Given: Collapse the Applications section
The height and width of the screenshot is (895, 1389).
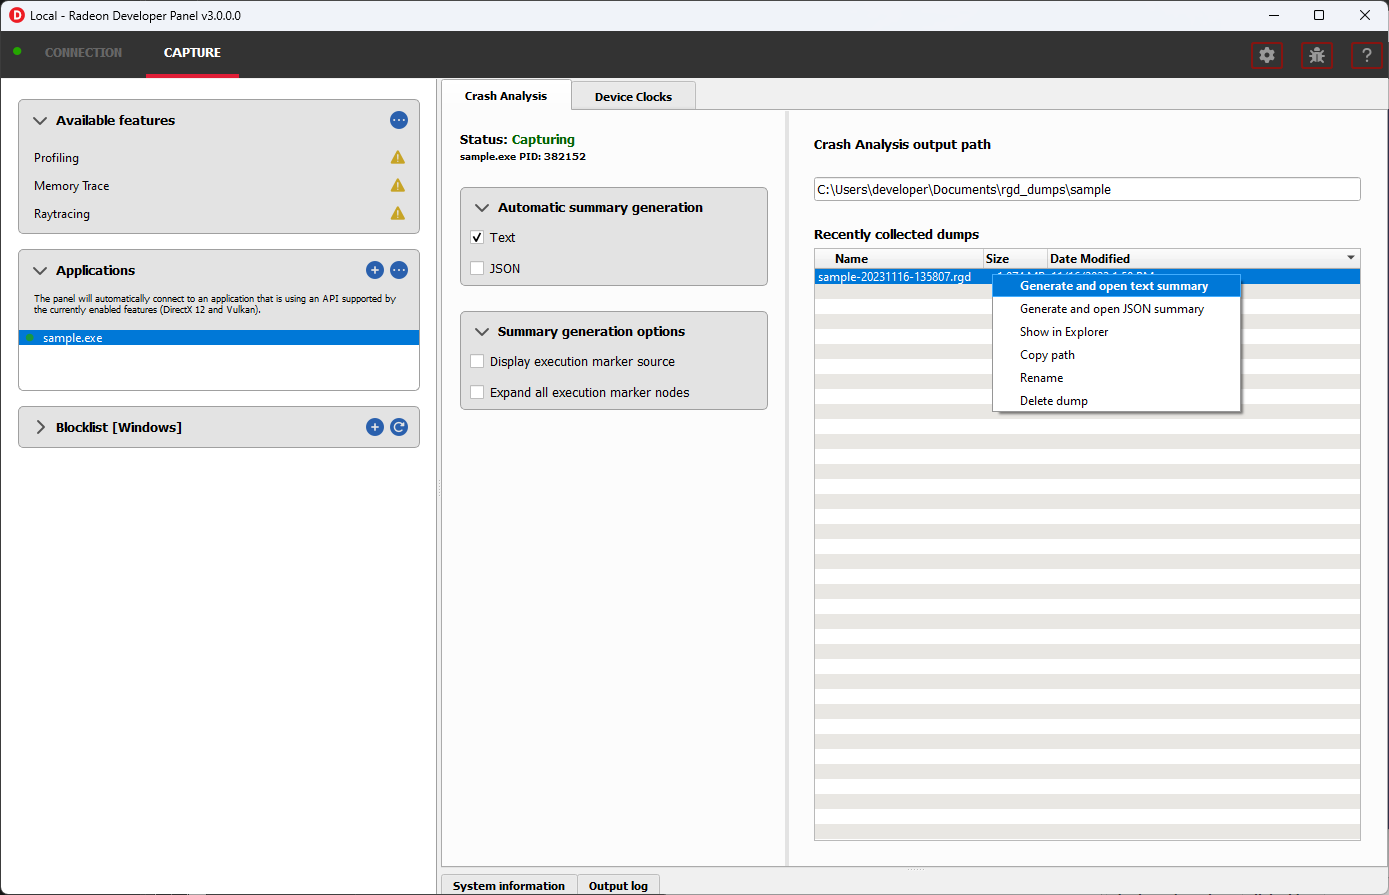Looking at the screenshot, I should pyautogui.click(x=40, y=271).
